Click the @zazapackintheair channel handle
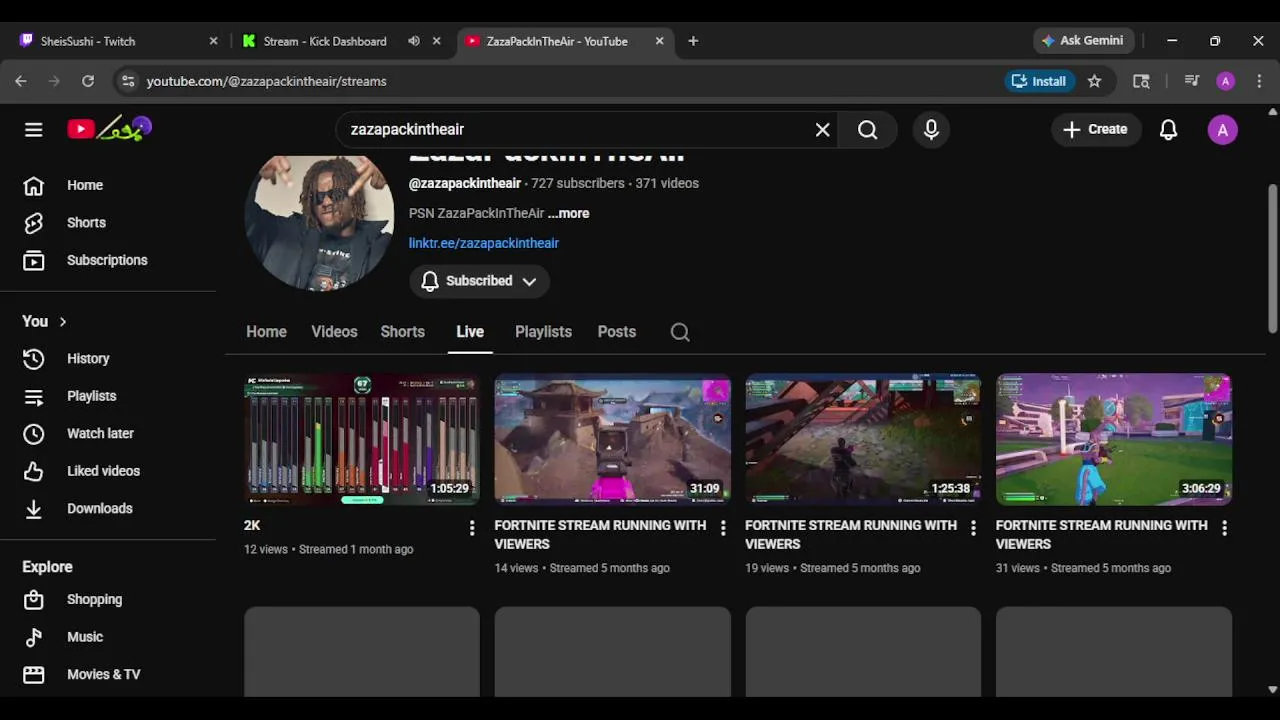1280x720 pixels. [465, 183]
